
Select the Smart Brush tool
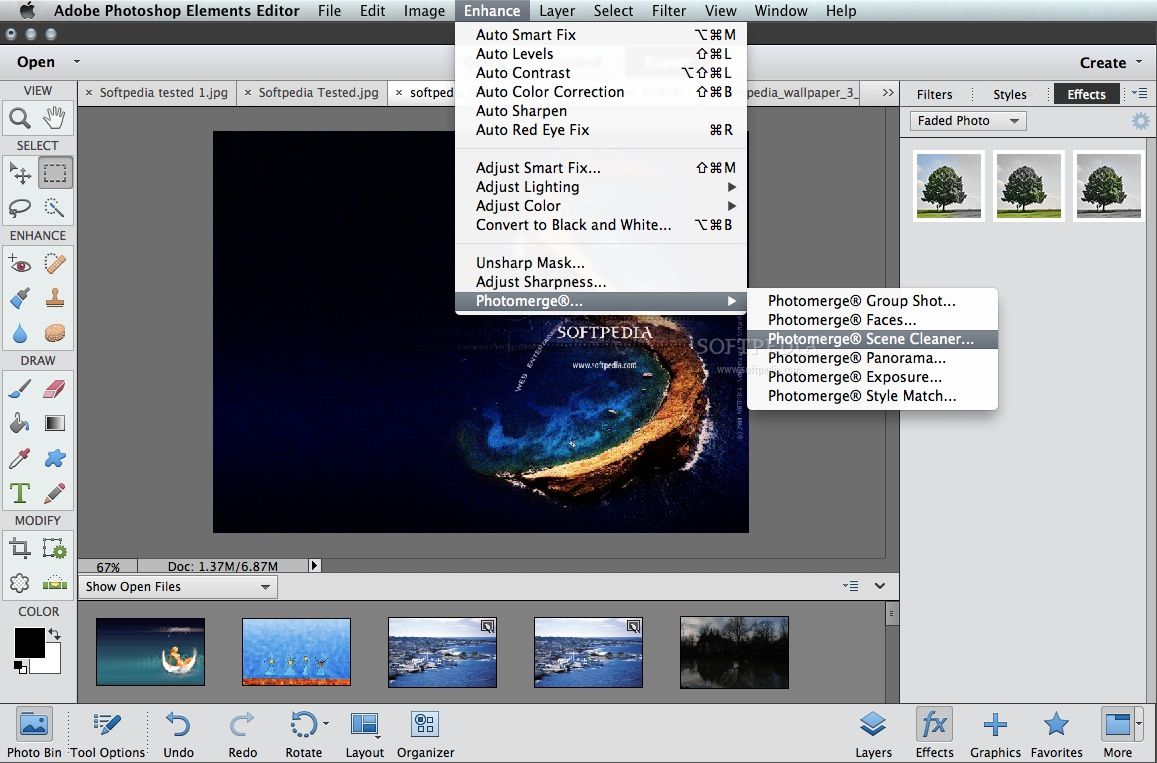(x=20, y=298)
